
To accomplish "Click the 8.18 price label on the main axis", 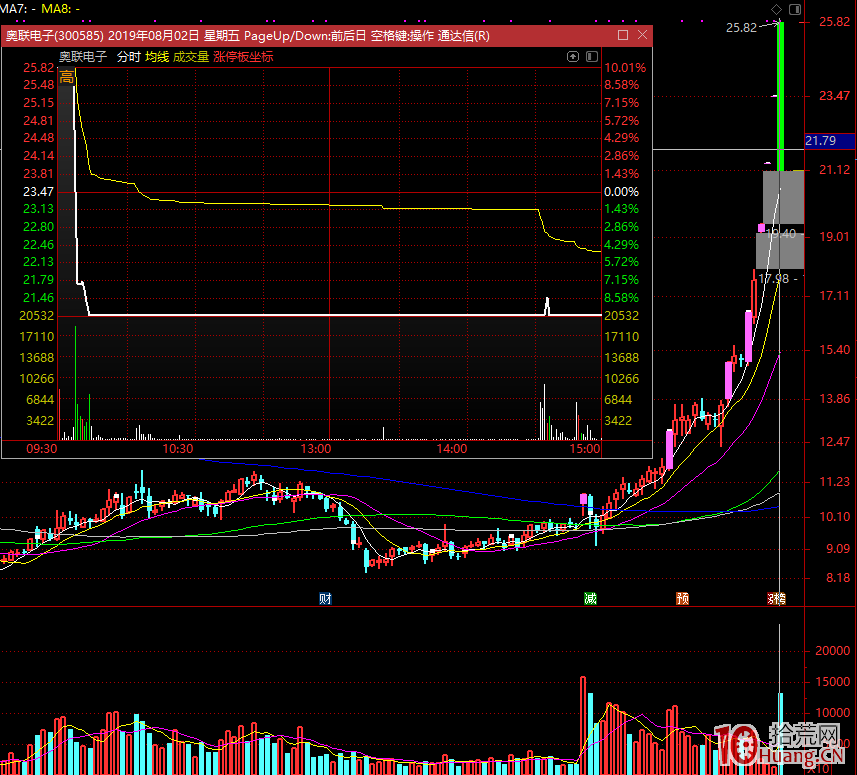I will coord(838,578).
